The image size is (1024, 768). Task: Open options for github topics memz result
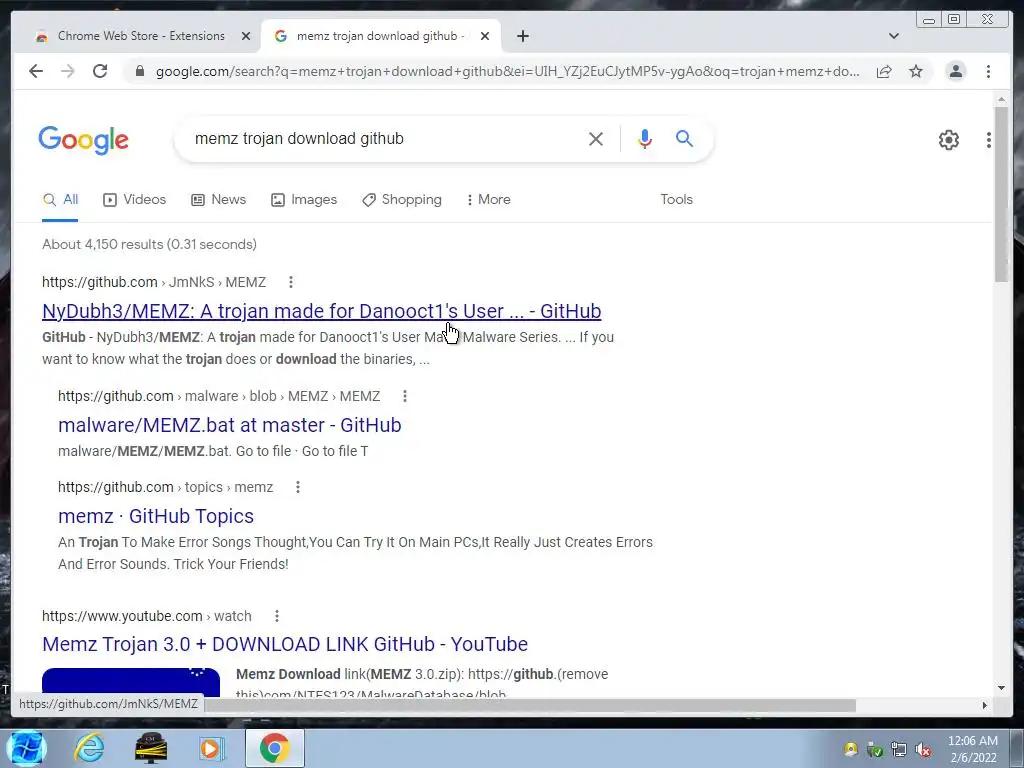click(298, 487)
